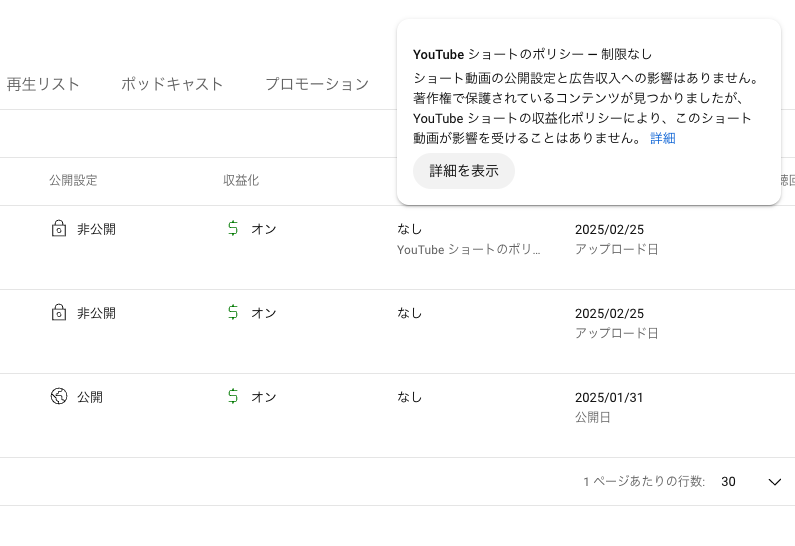The width and height of the screenshot is (795, 546).
Task: Click globe icon next to 公開
Action: click(x=59, y=396)
